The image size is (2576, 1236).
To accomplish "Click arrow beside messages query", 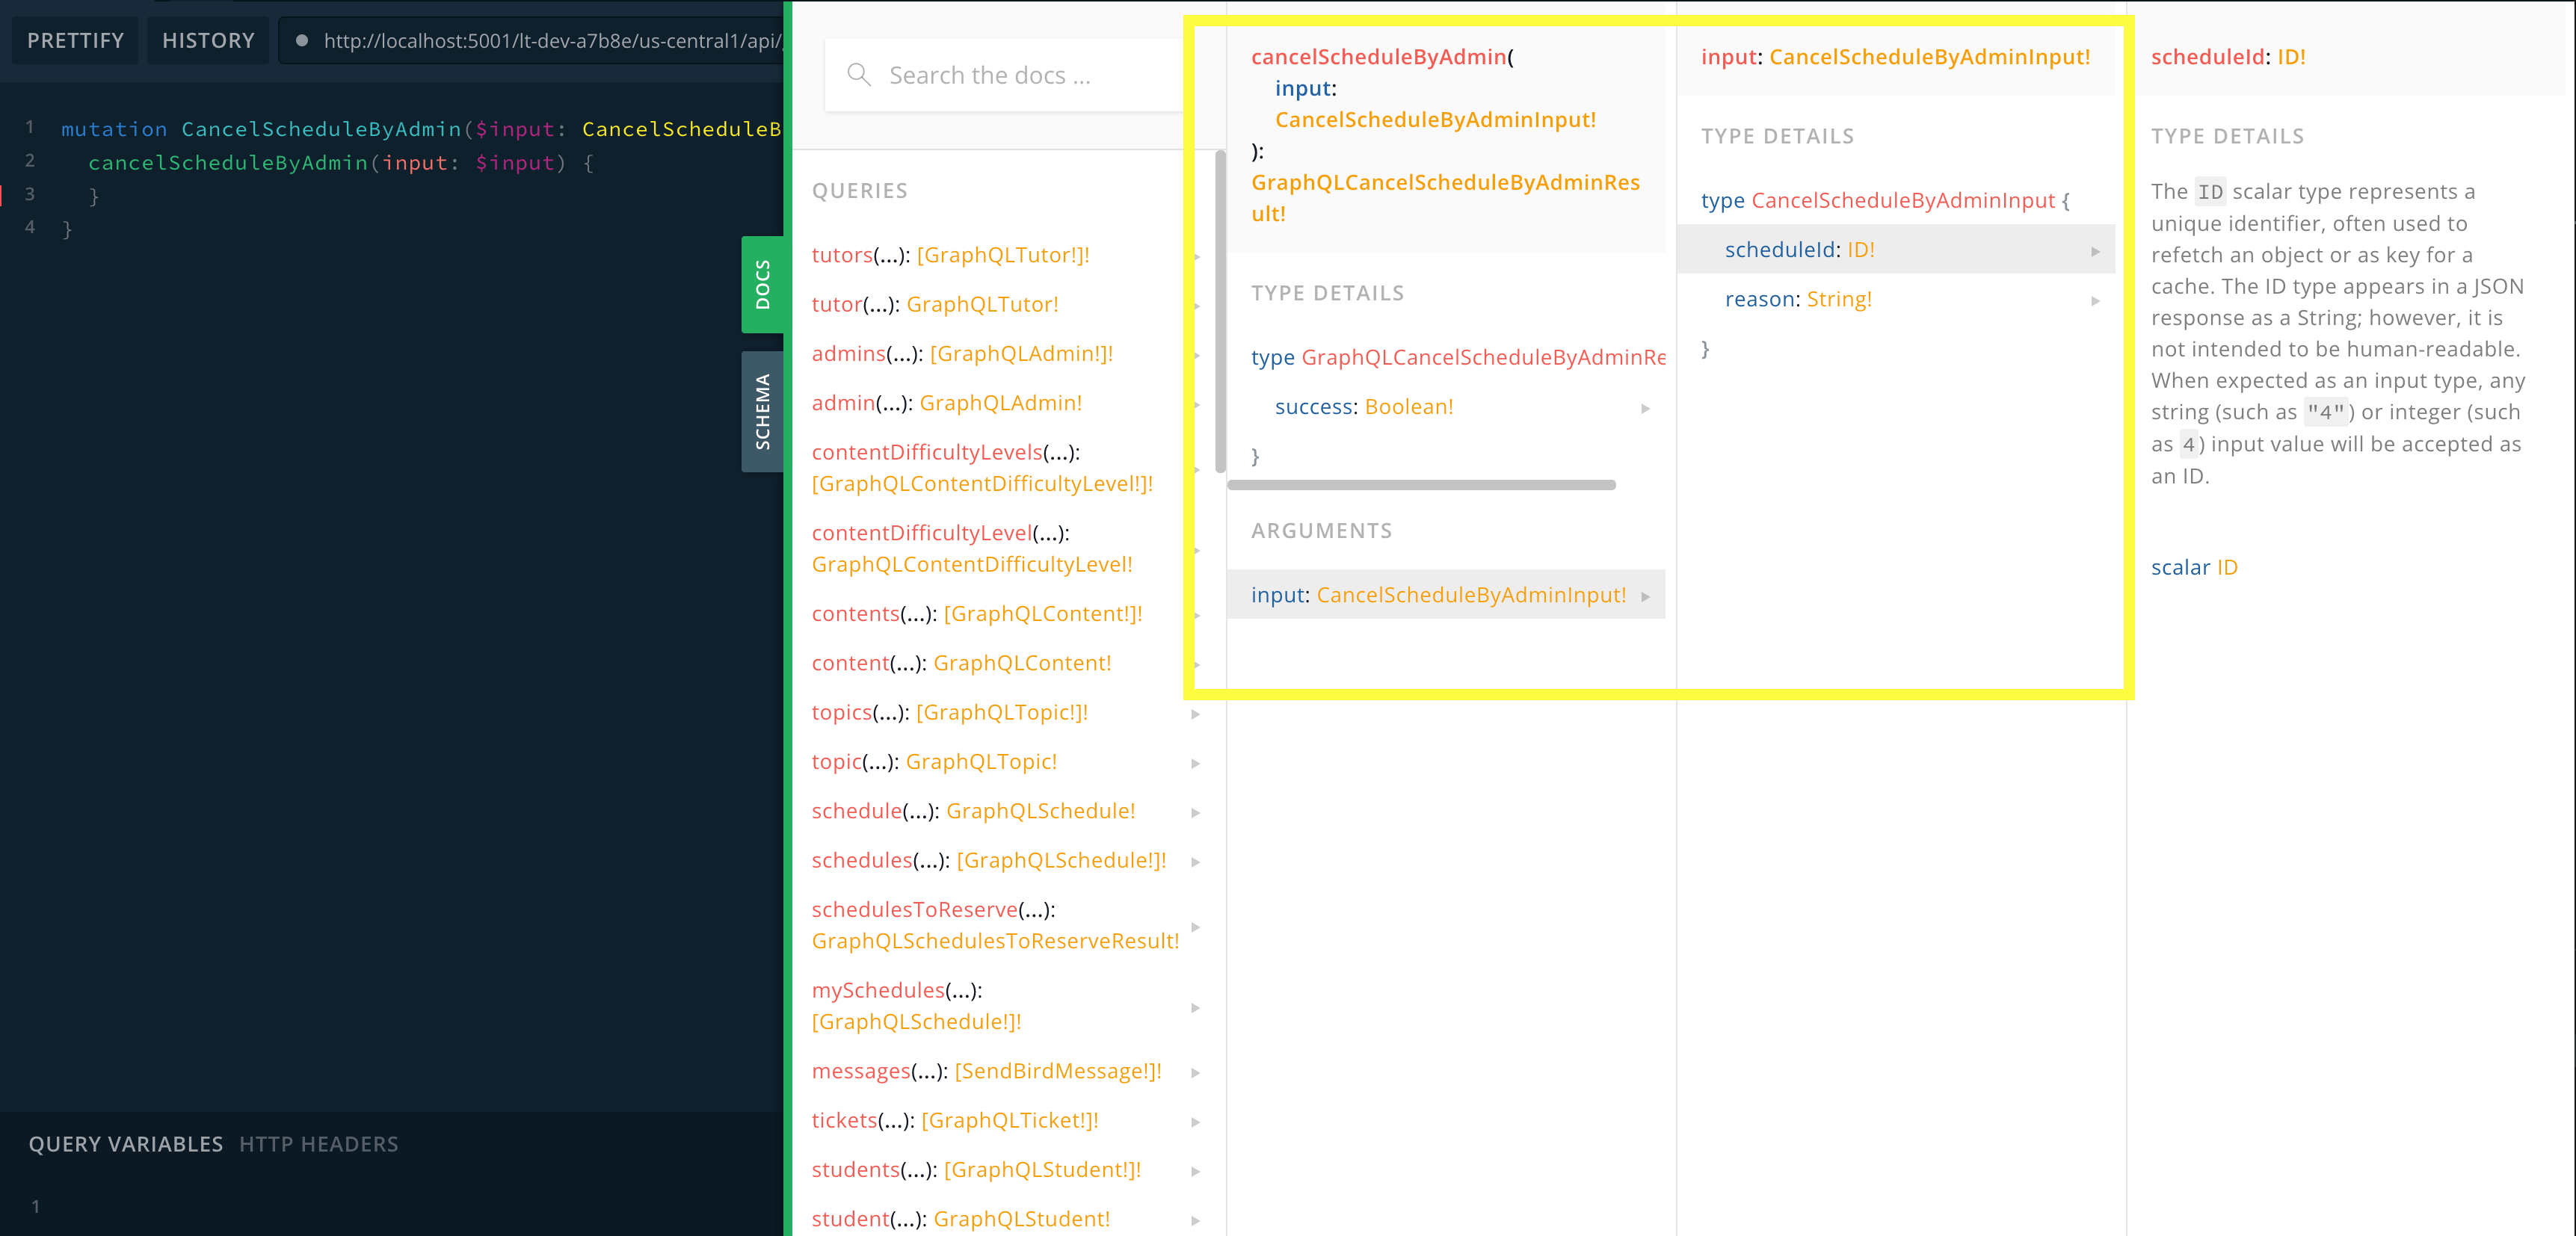I will 1195,1073.
